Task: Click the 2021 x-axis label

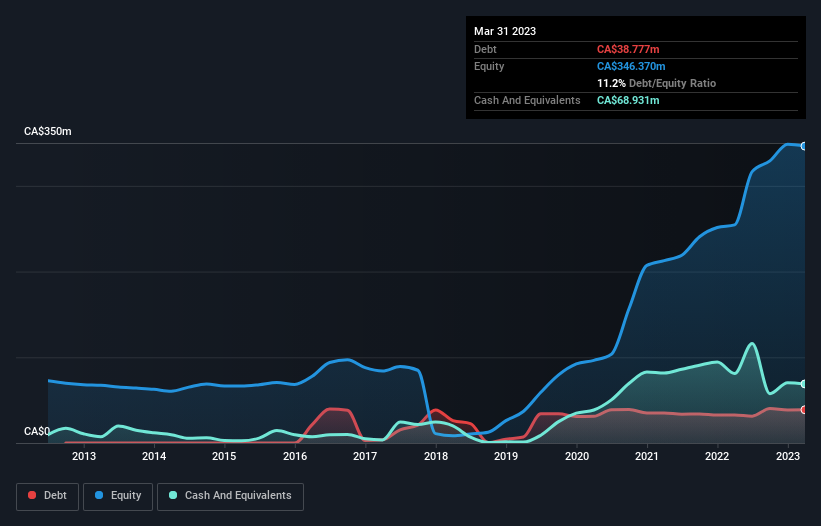Action: pyautogui.click(x=647, y=456)
